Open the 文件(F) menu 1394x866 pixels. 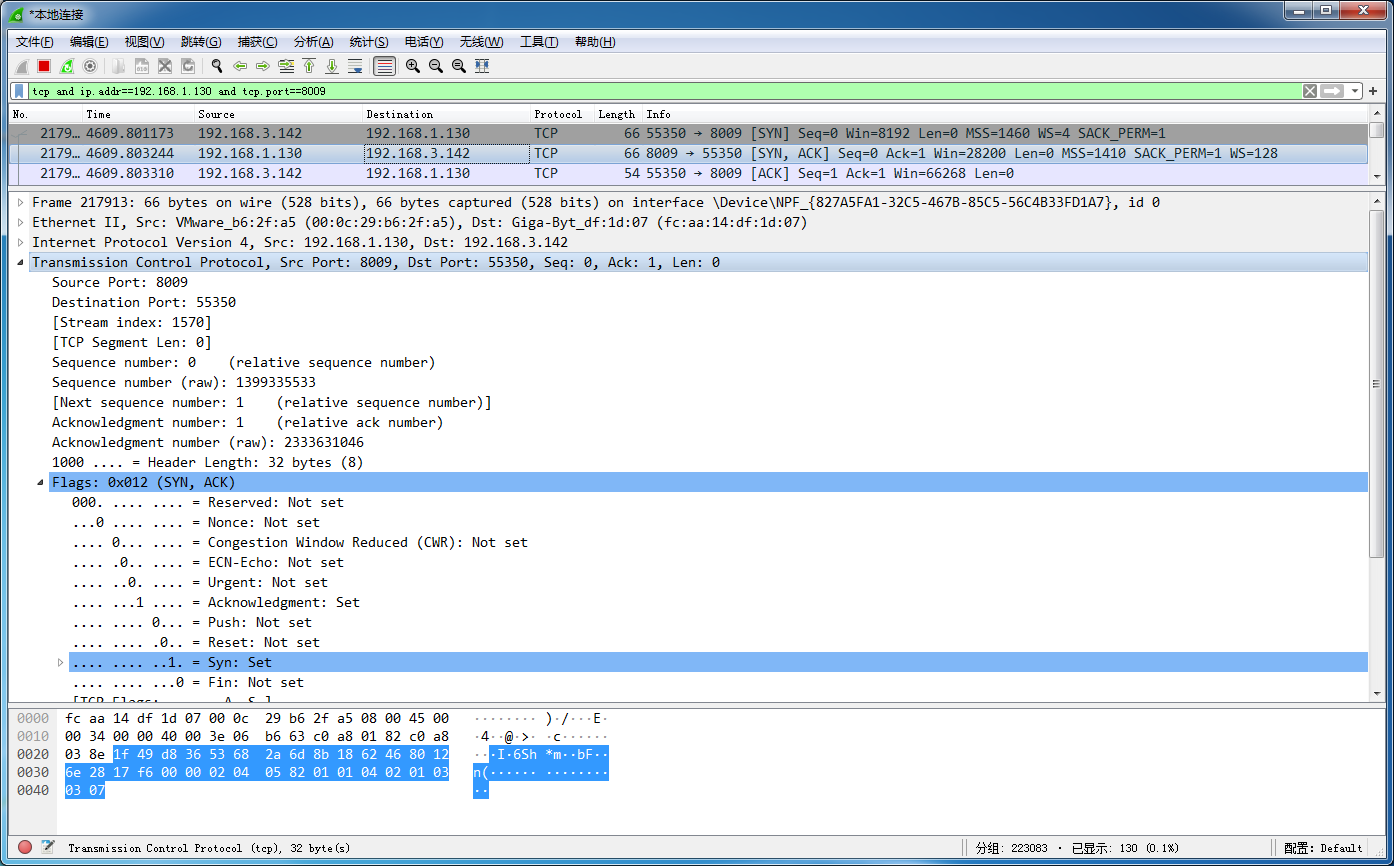[x=35, y=42]
